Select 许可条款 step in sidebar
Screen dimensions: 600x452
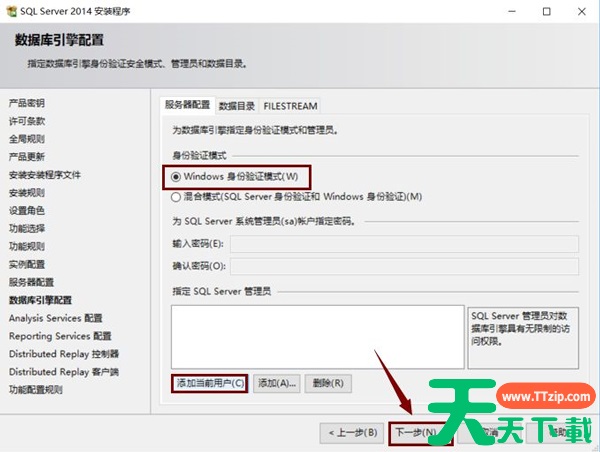(x=27, y=121)
